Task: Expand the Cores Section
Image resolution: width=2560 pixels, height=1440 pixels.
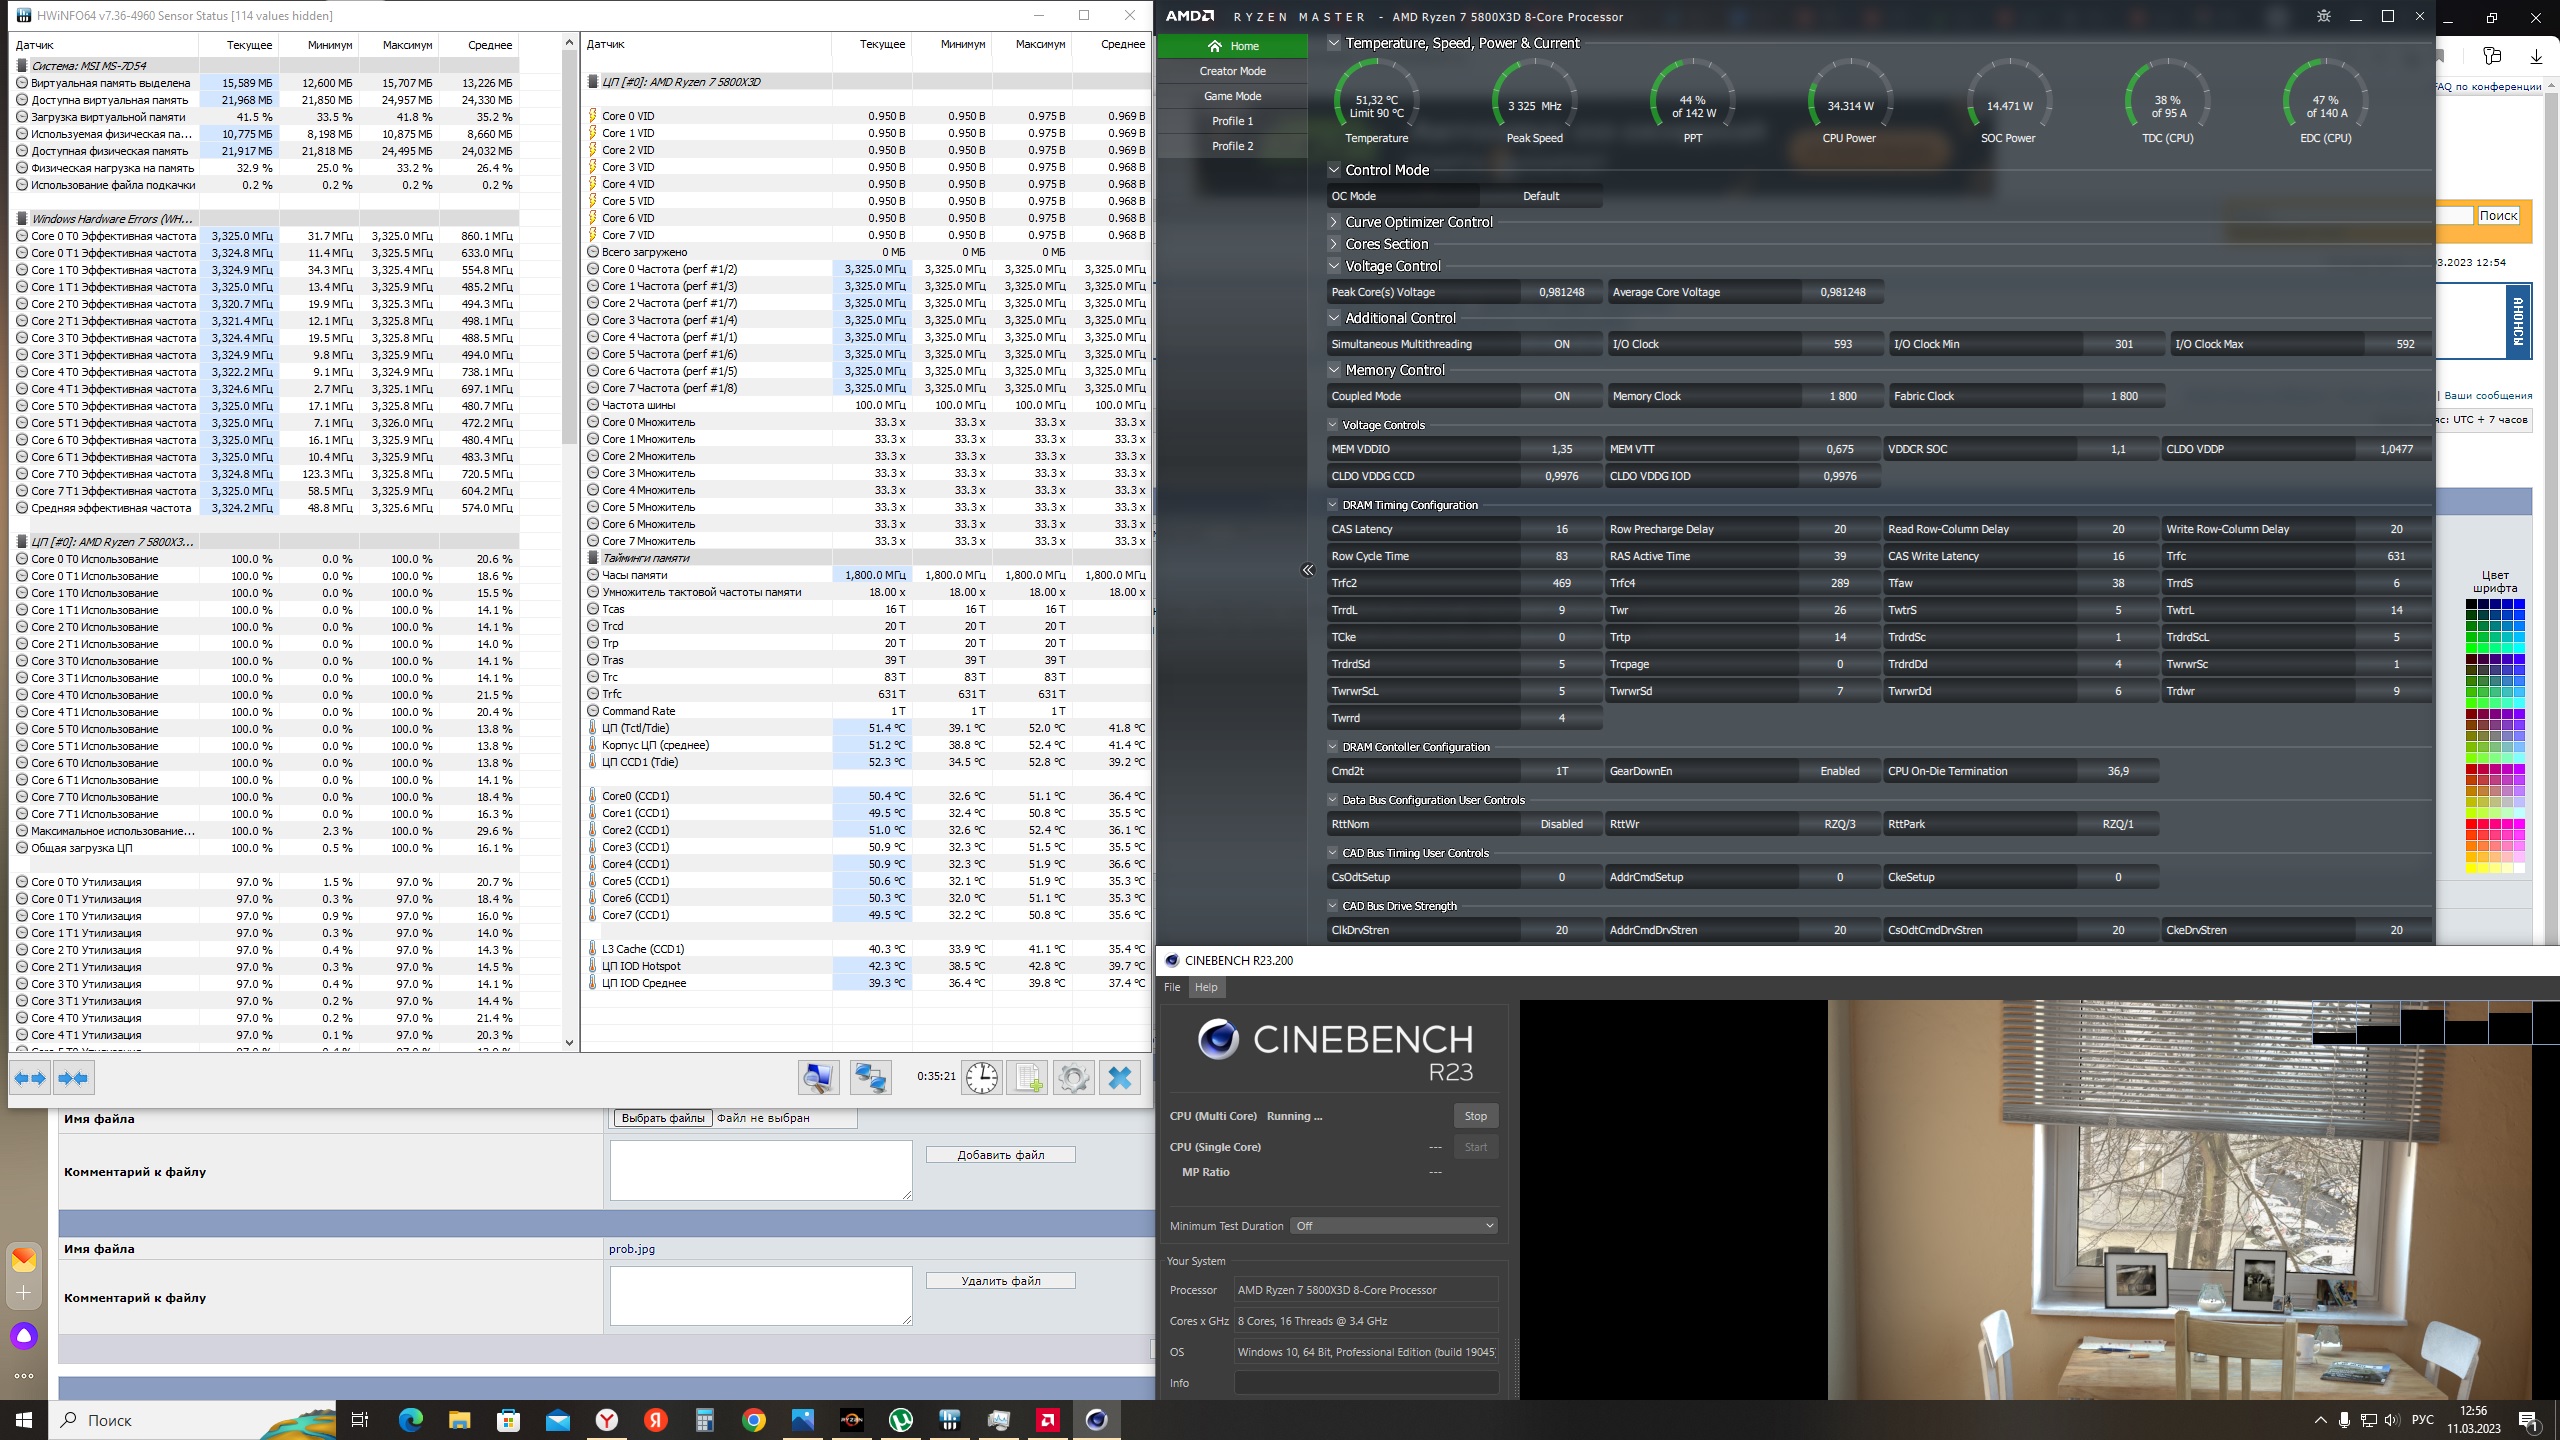Action: 1334,244
